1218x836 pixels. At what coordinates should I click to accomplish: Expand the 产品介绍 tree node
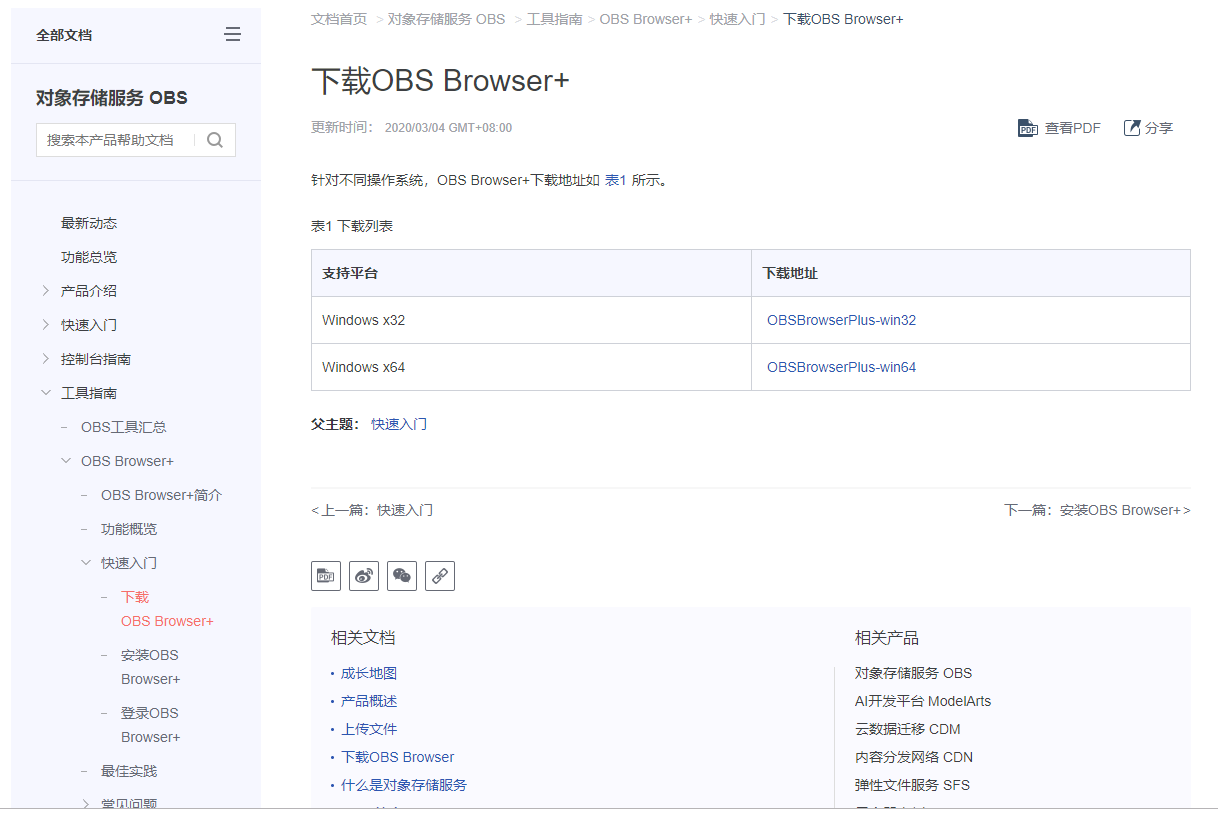(46, 291)
